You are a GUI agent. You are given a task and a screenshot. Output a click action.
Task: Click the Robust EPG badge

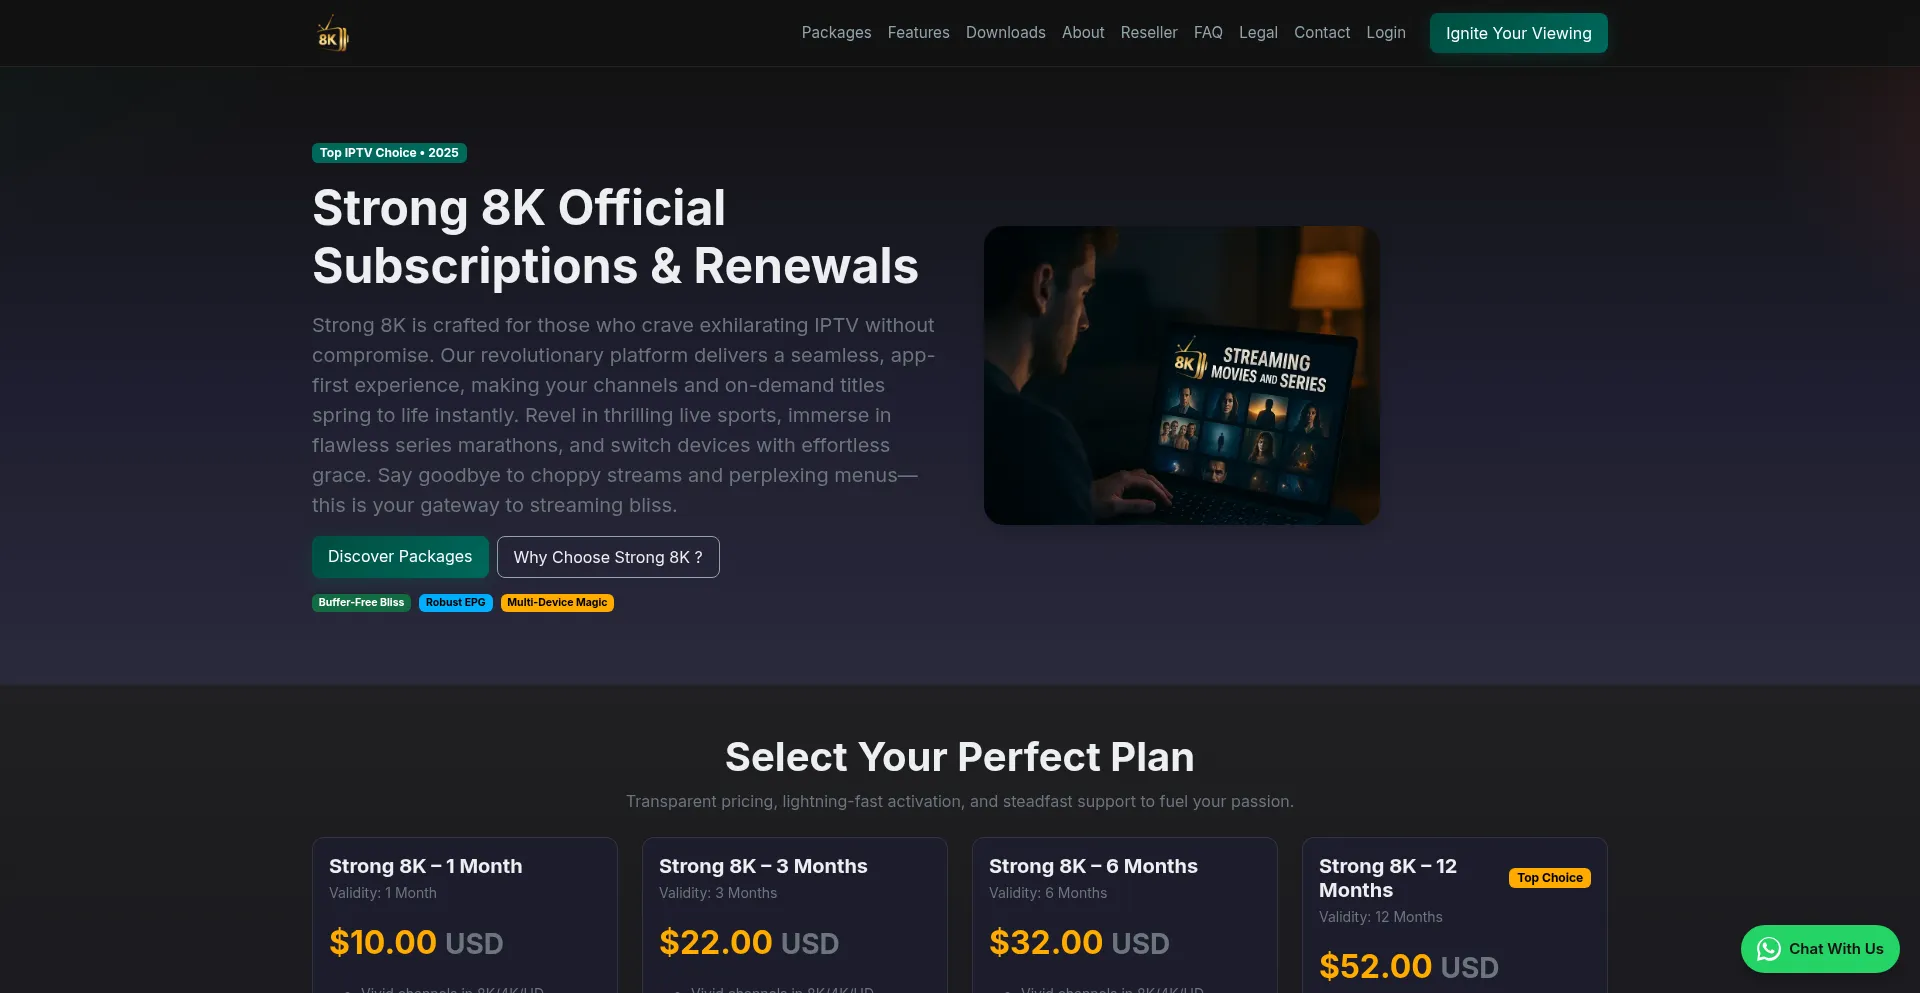[455, 603]
